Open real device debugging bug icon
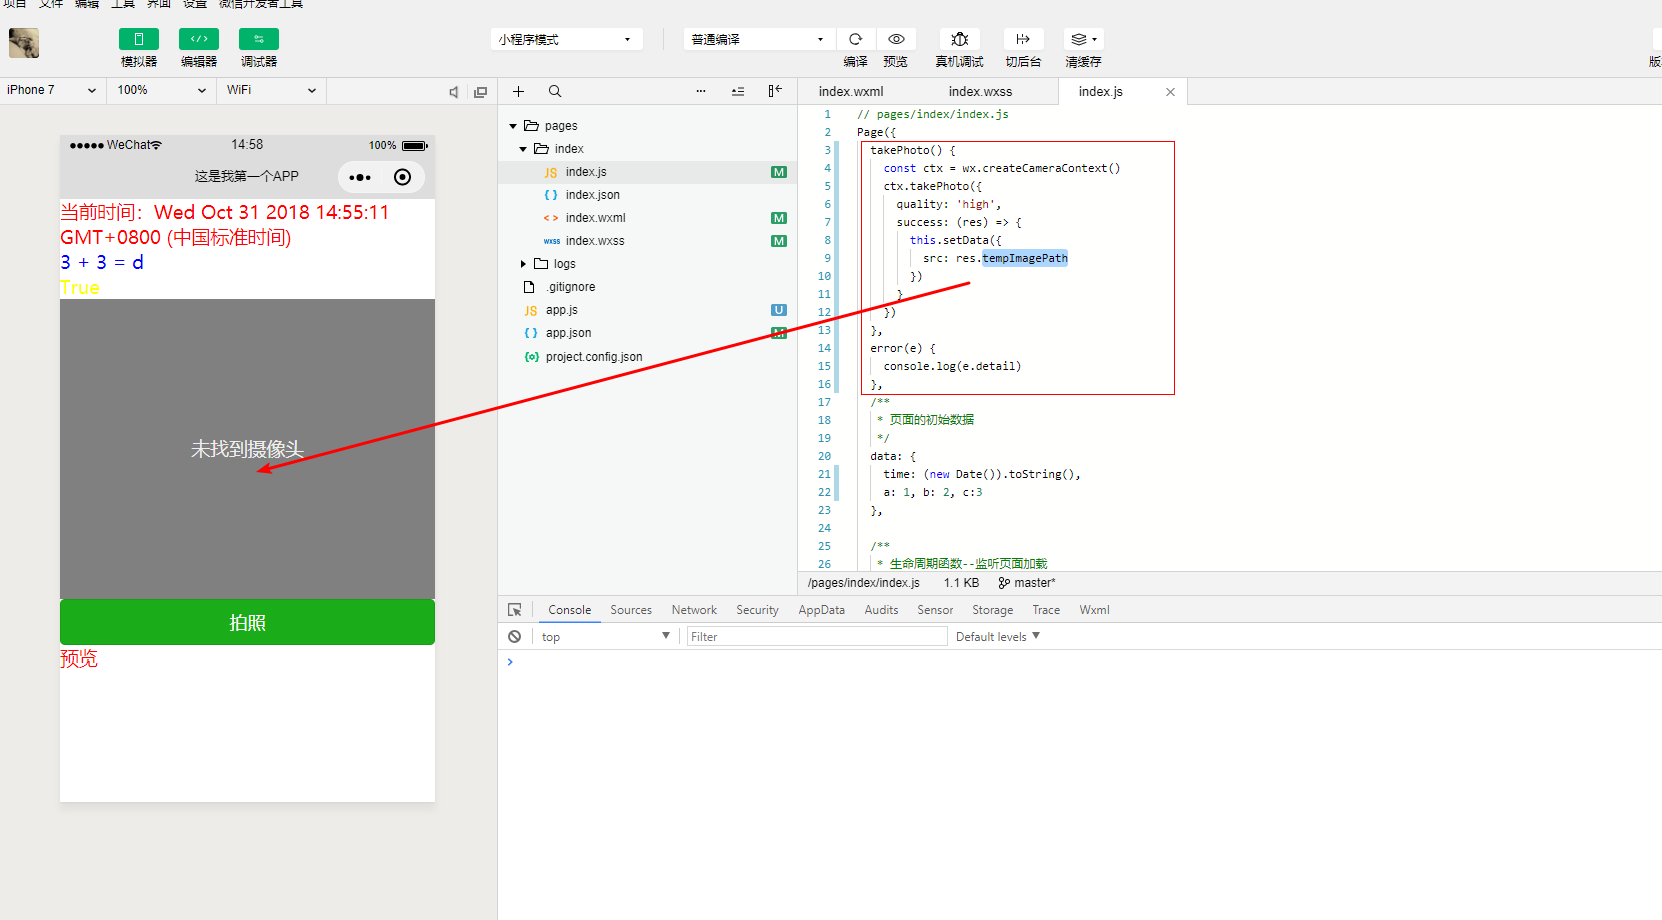This screenshot has height=920, width=1662. point(959,39)
